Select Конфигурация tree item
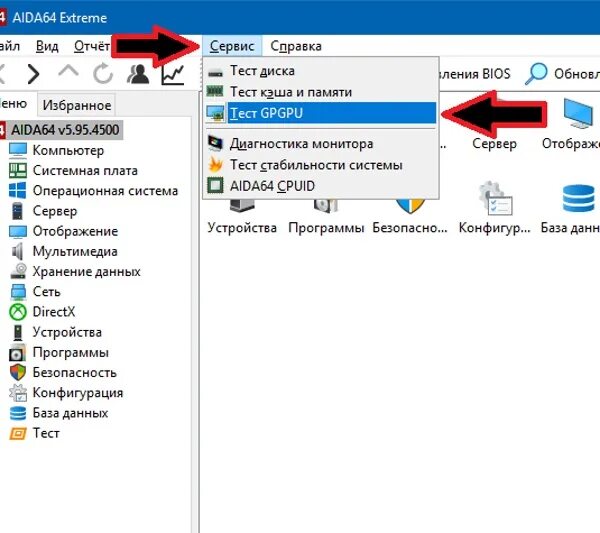This screenshot has width=600, height=533. coord(78,393)
